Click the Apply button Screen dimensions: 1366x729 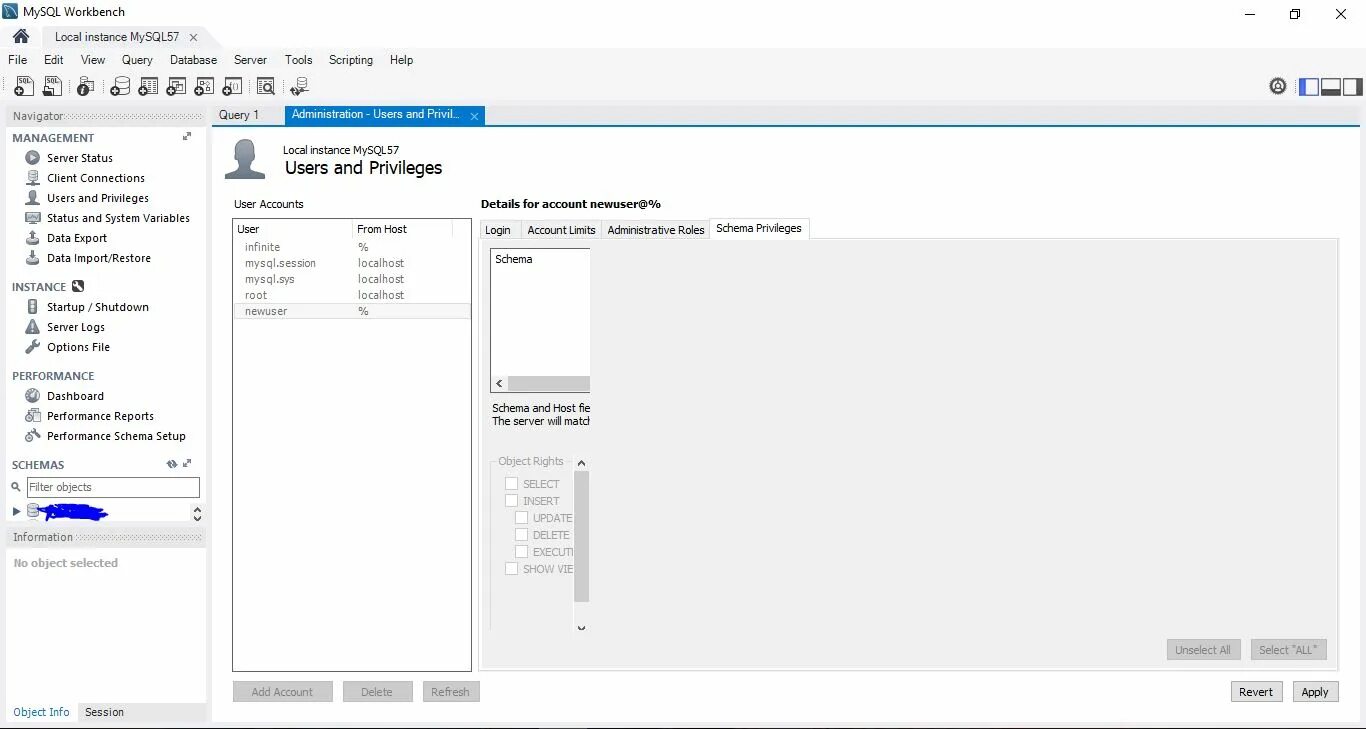point(1315,692)
